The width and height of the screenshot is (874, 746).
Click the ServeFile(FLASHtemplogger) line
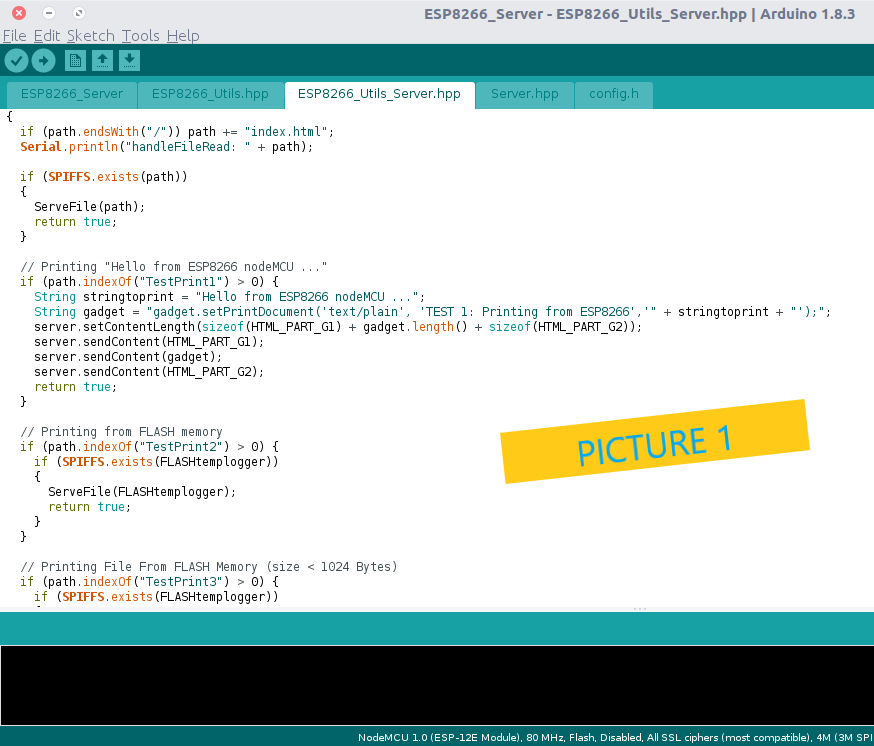[x=142, y=492]
